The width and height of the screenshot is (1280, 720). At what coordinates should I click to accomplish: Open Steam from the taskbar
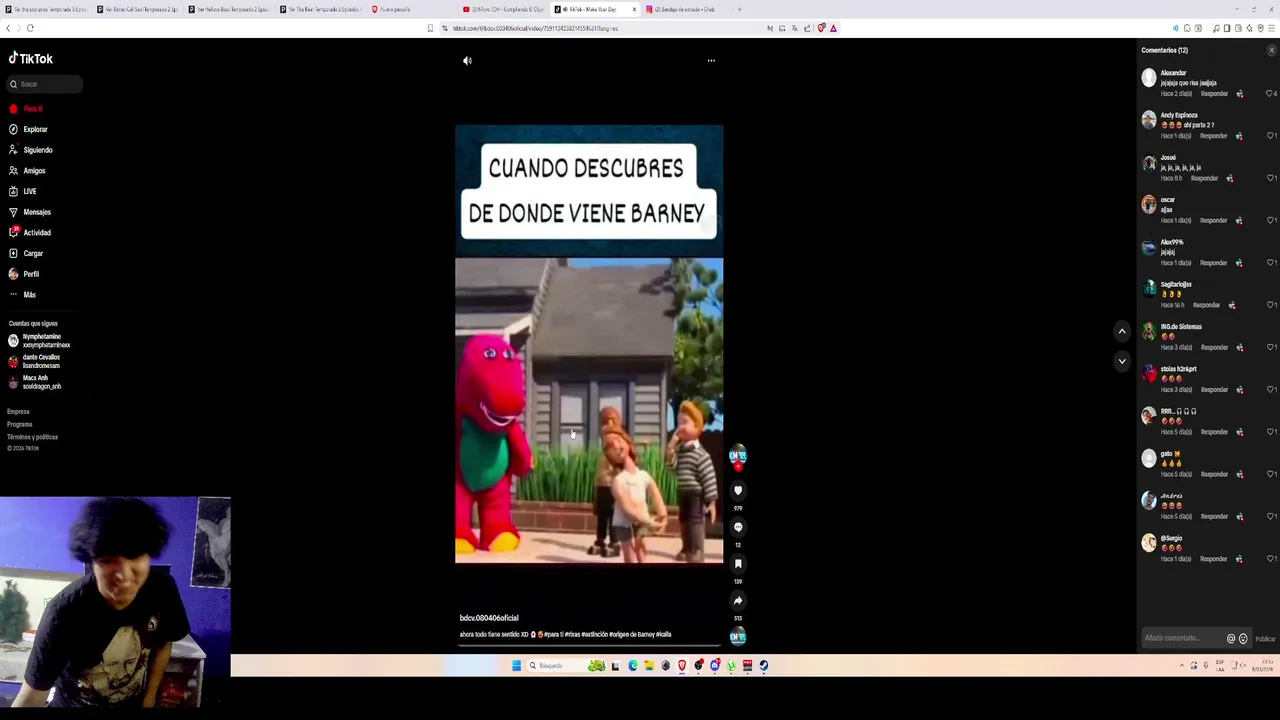coord(764,665)
